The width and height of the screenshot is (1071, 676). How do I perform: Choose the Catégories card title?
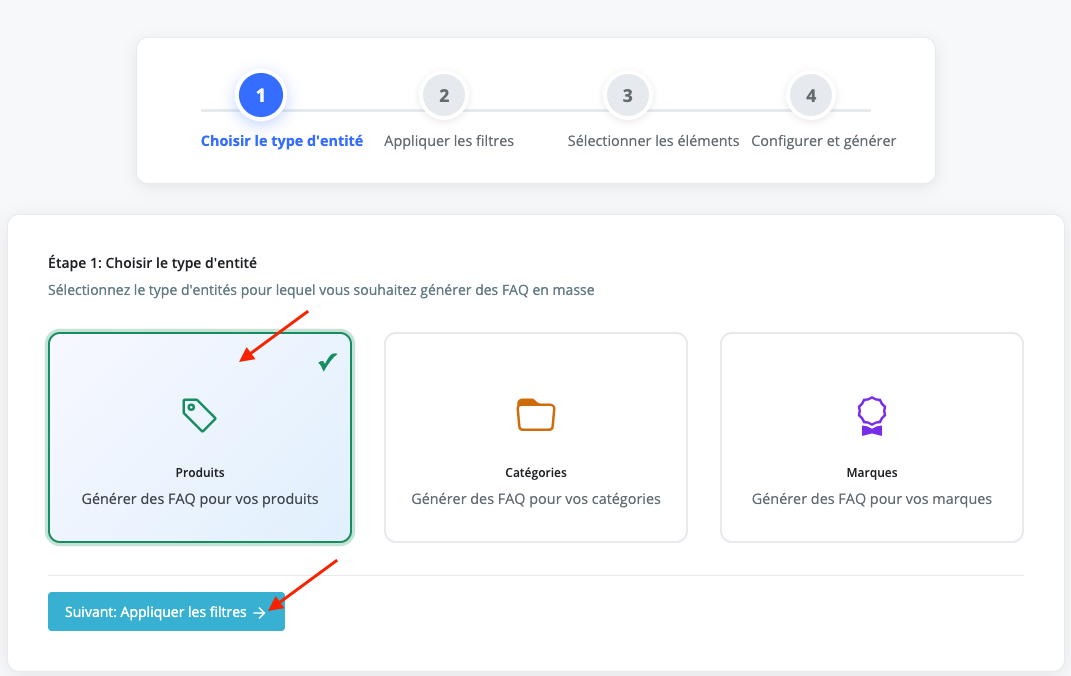click(x=536, y=472)
